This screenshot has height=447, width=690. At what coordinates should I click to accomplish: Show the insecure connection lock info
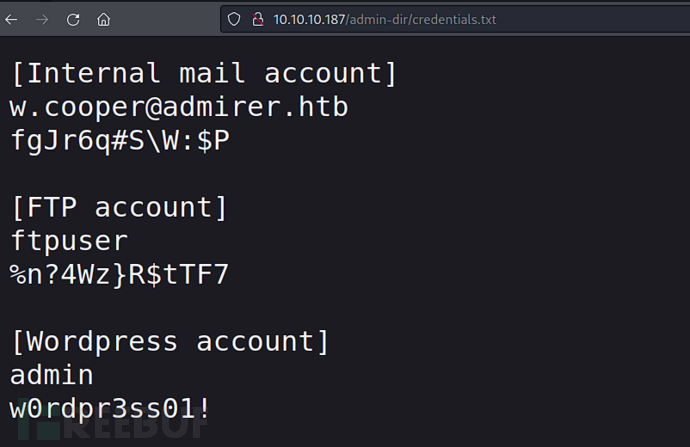pyautogui.click(x=258, y=19)
